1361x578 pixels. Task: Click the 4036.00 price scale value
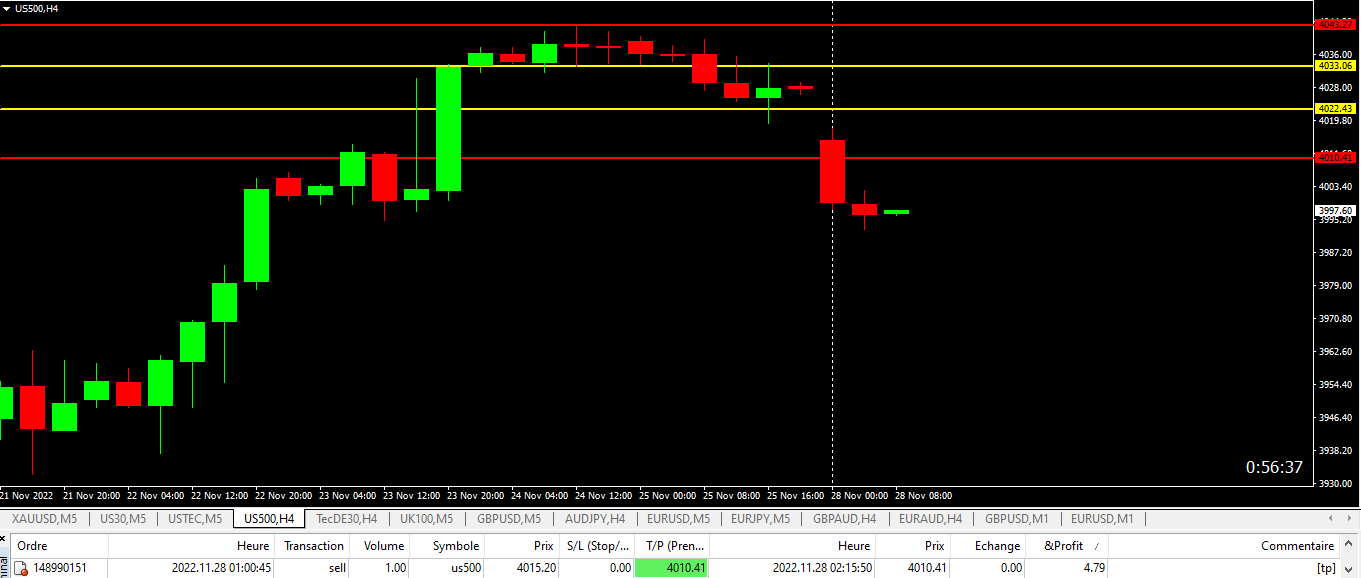pyautogui.click(x=1336, y=55)
